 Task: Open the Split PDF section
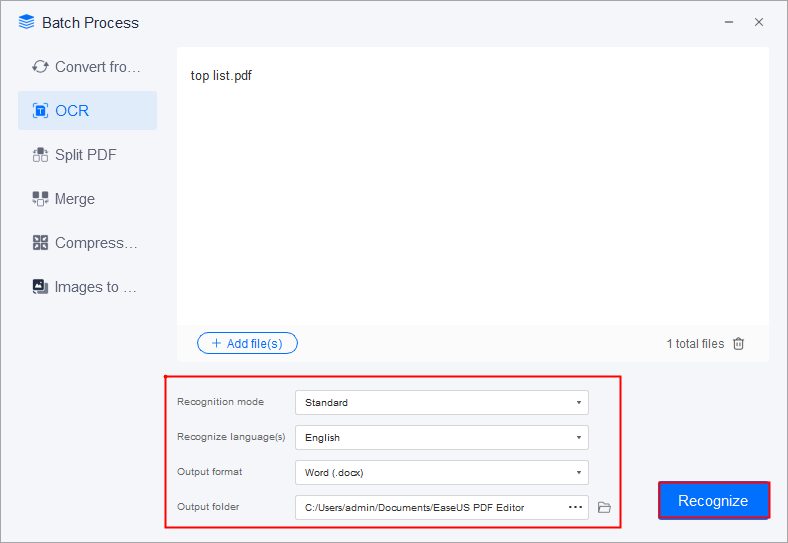[87, 155]
